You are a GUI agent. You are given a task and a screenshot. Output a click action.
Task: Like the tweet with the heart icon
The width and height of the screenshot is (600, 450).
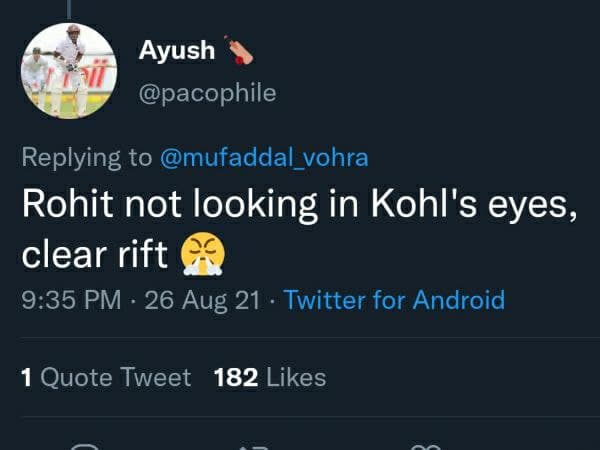(x=428, y=447)
